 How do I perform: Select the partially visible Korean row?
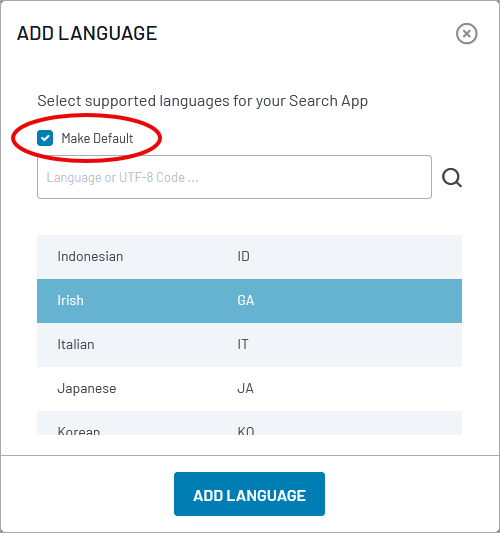[x=249, y=423]
